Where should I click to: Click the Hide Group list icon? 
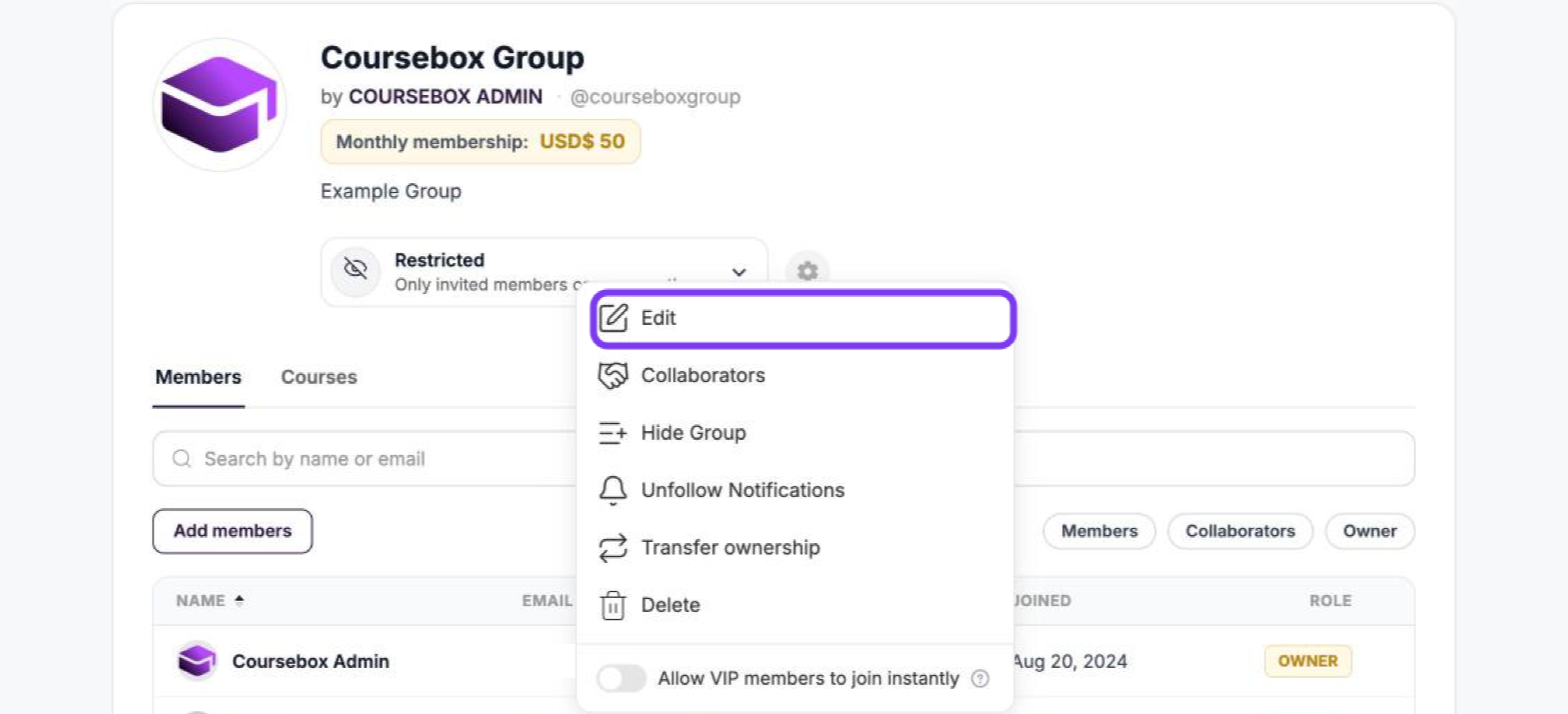click(613, 433)
